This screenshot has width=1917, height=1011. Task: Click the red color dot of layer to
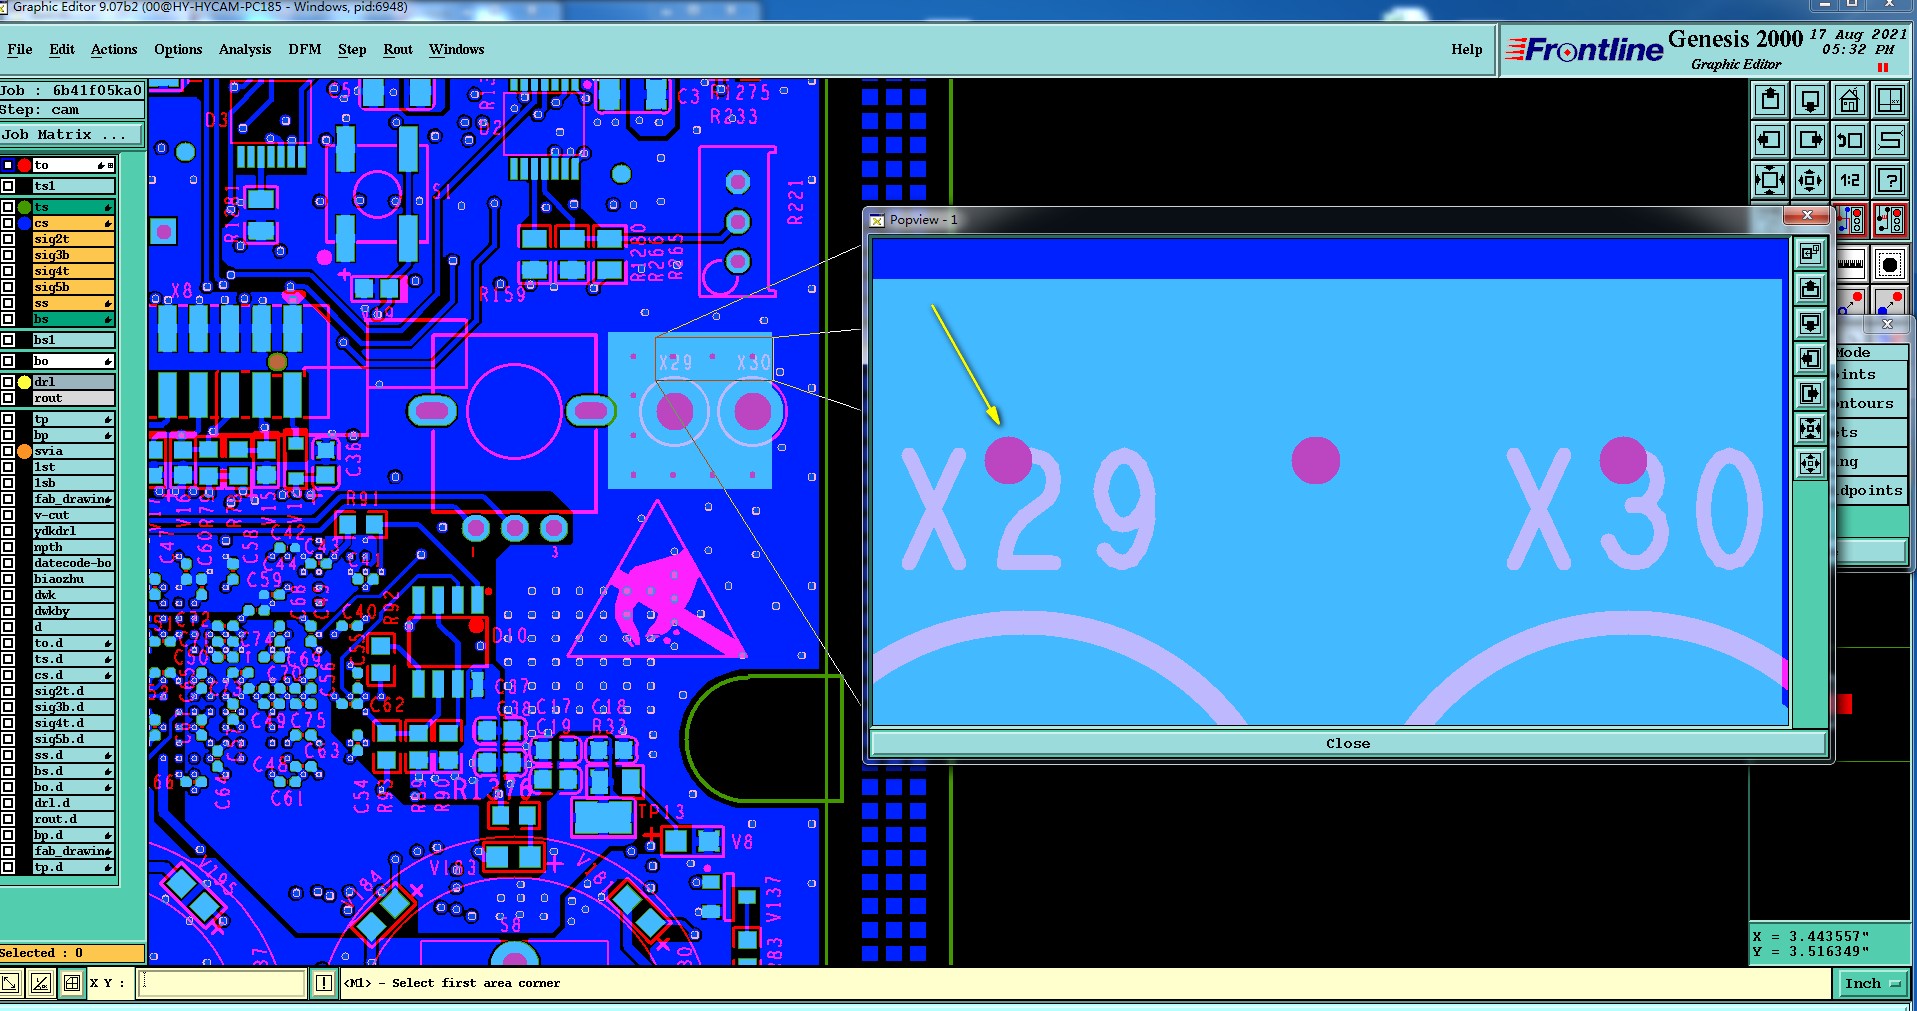tap(24, 165)
